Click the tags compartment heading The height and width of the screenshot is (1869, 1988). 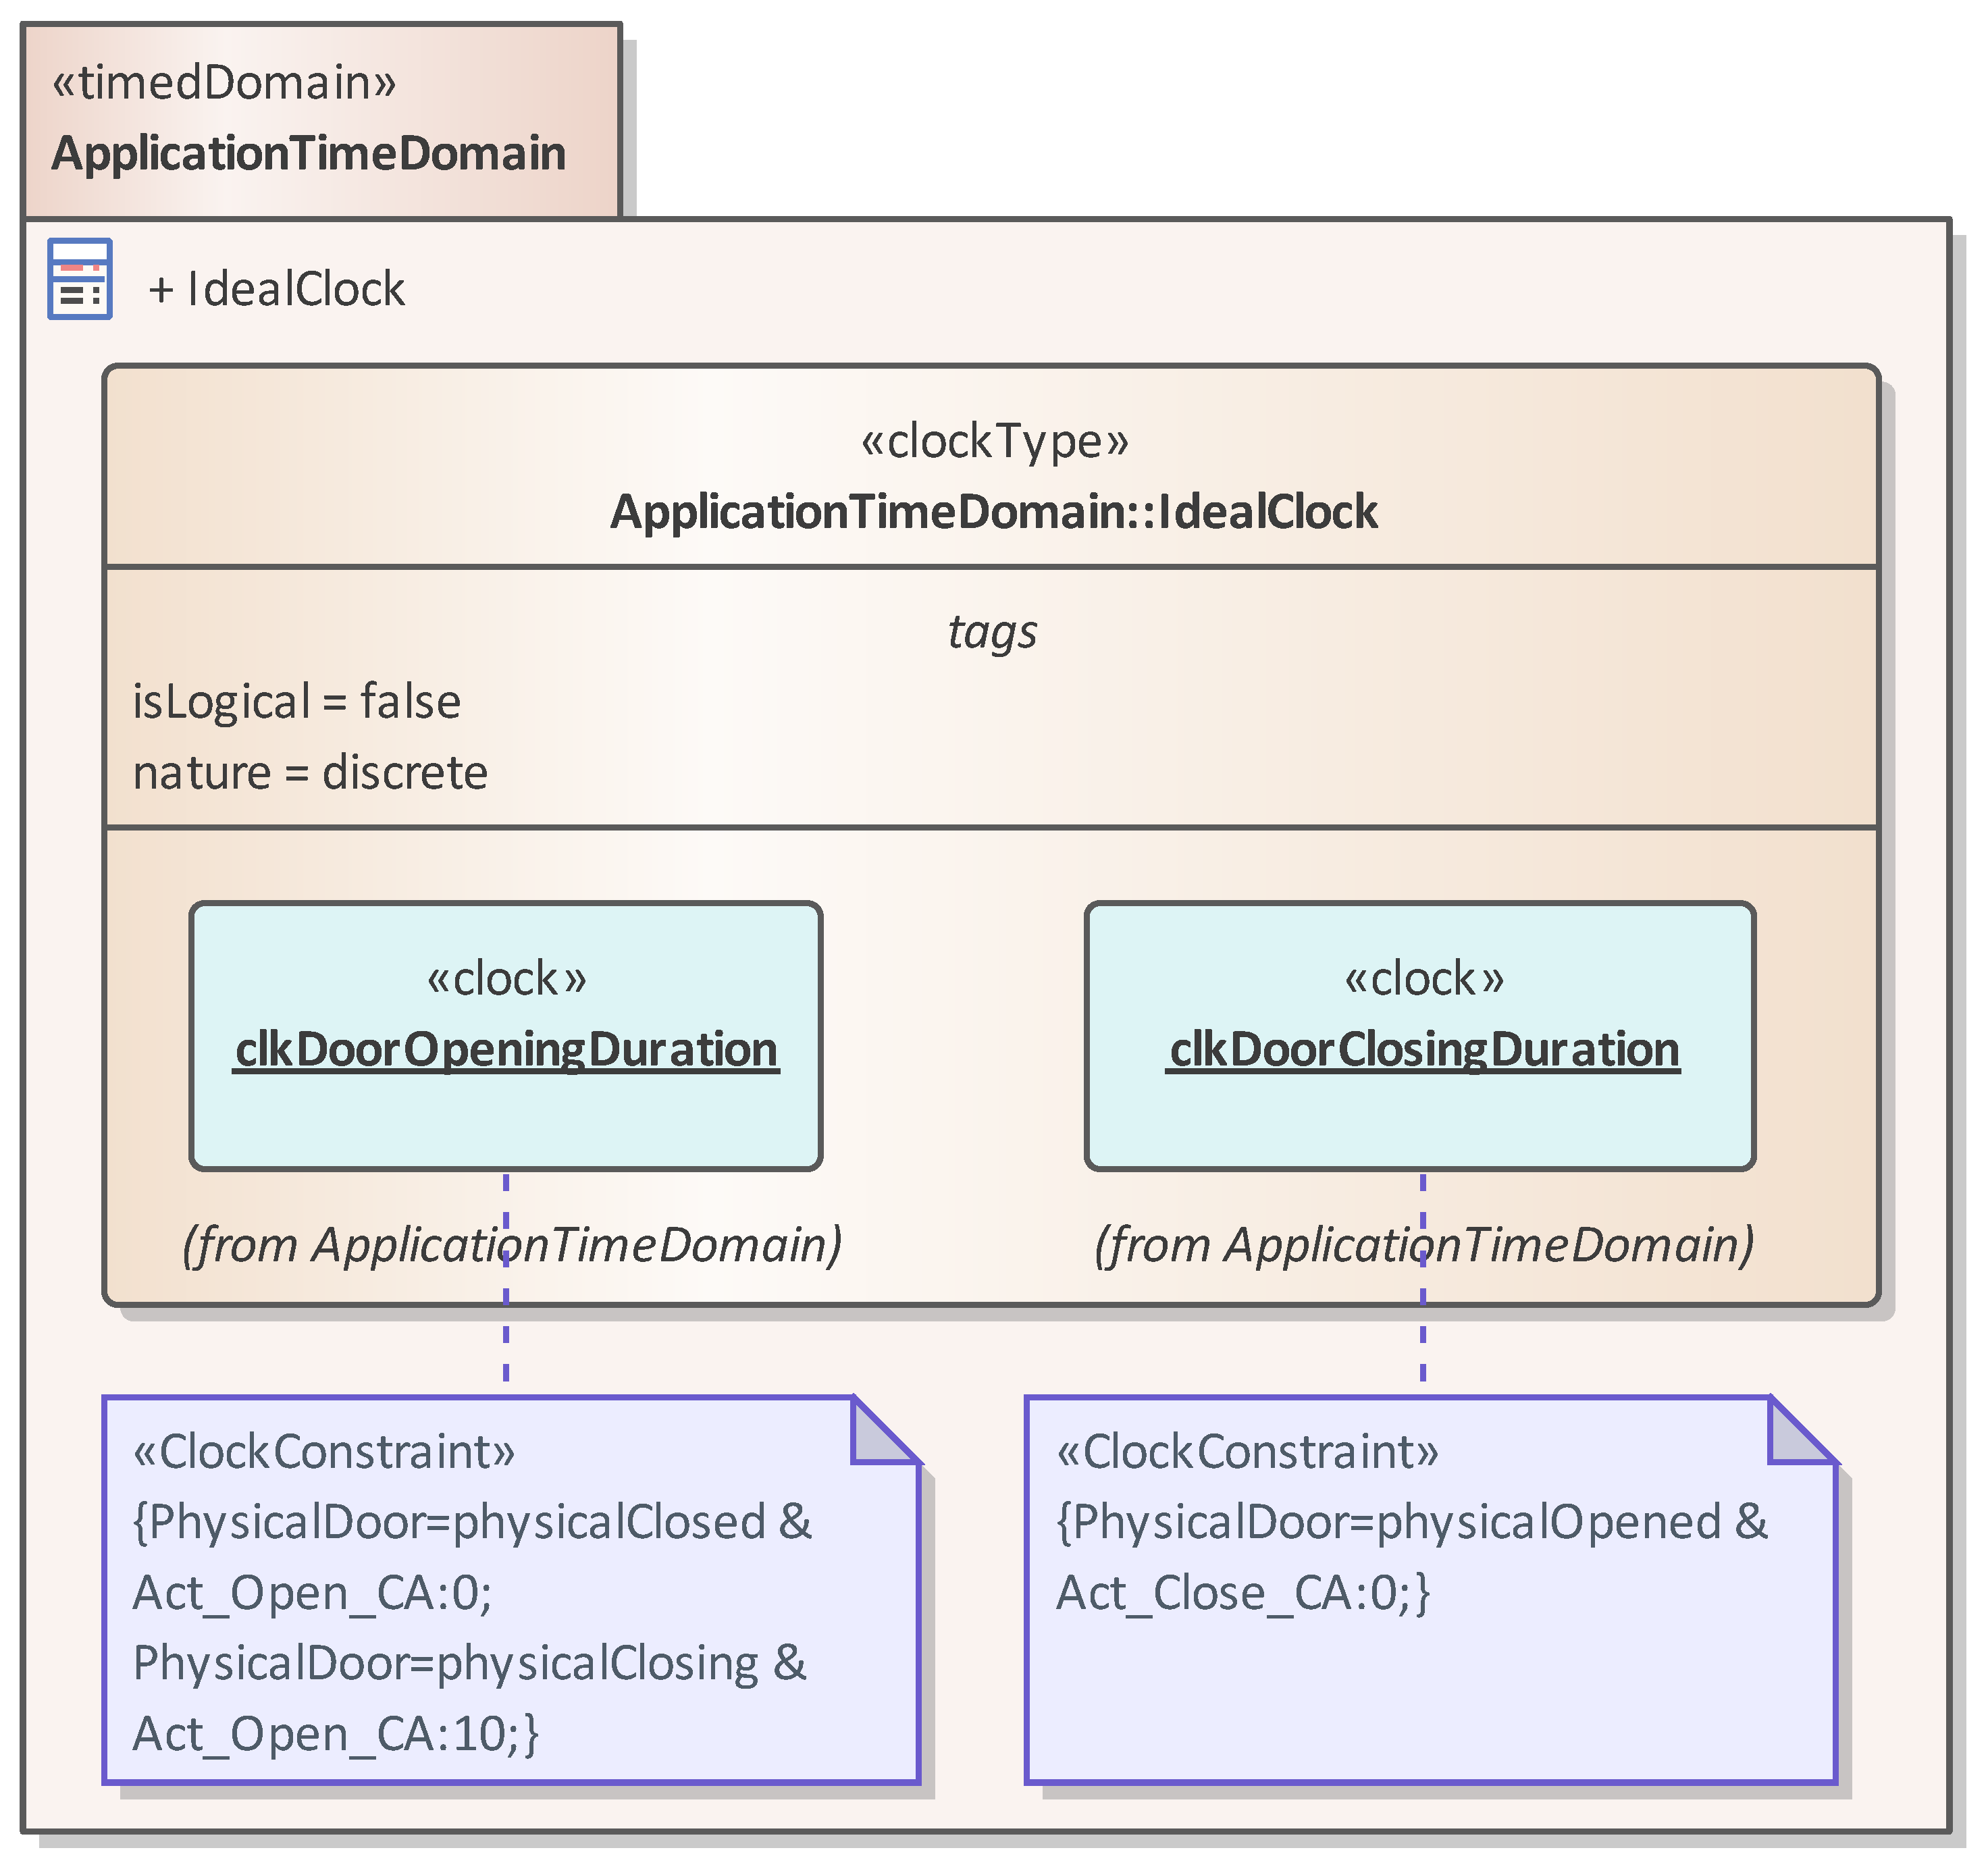coord(992,632)
